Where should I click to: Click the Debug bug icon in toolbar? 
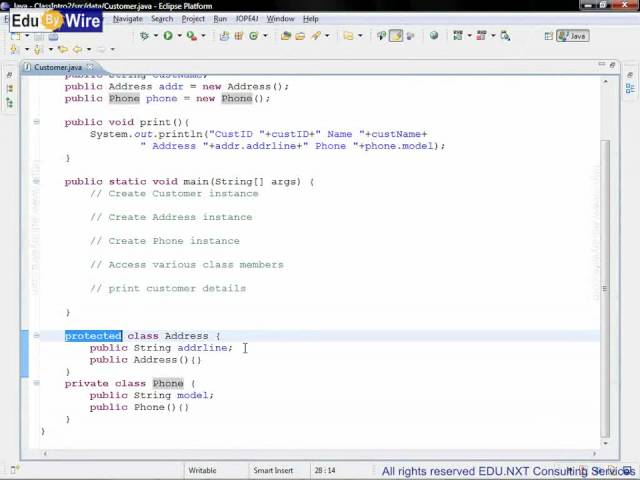pos(144,36)
